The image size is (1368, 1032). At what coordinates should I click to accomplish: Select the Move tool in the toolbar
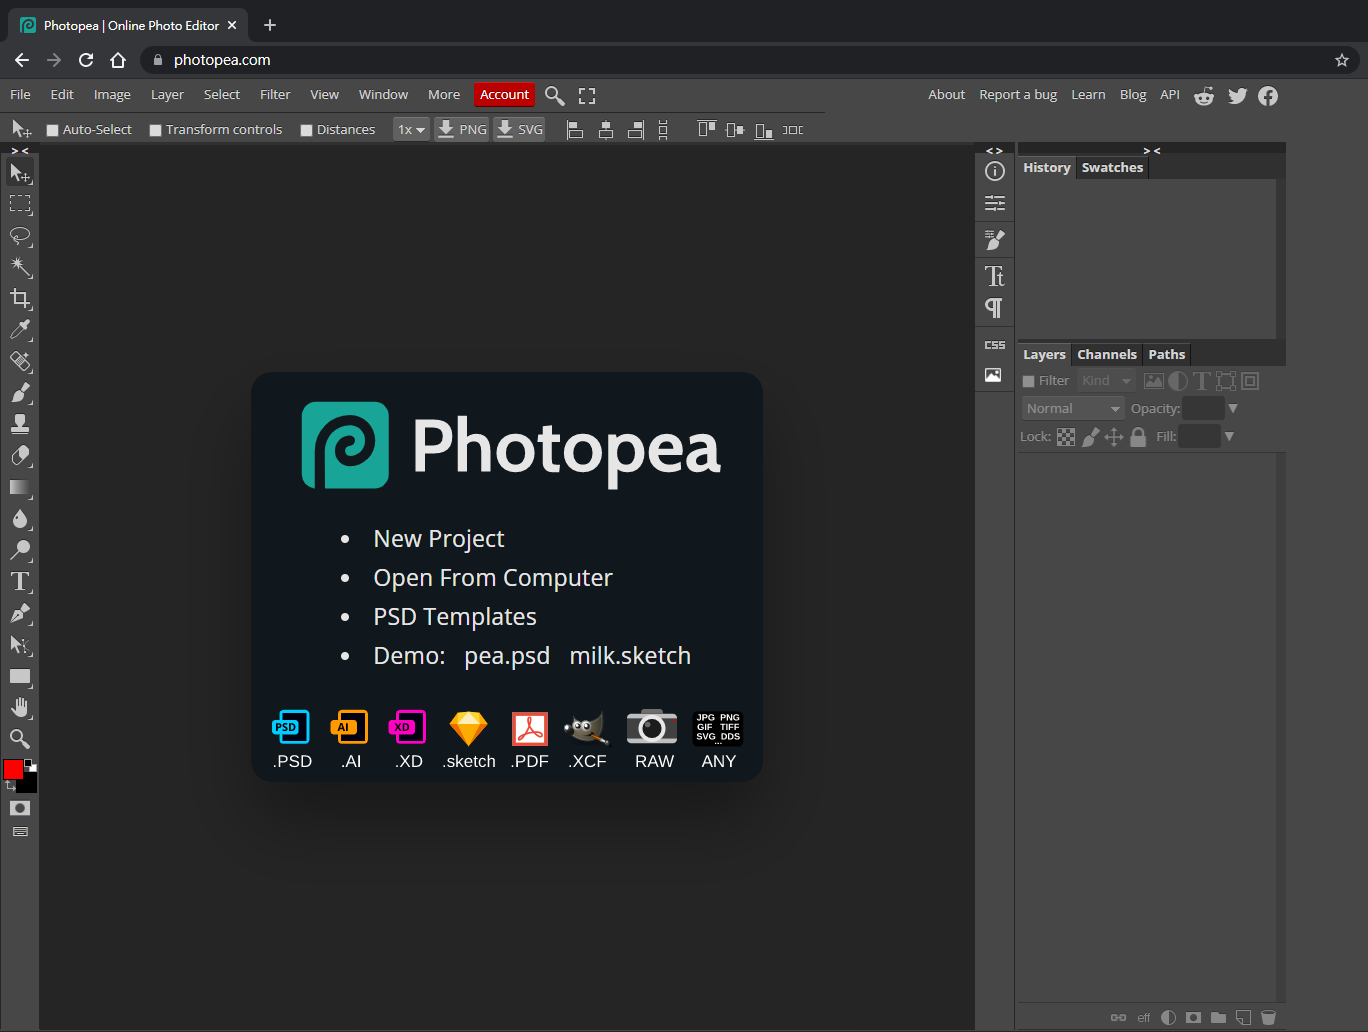tap(20, 174)
